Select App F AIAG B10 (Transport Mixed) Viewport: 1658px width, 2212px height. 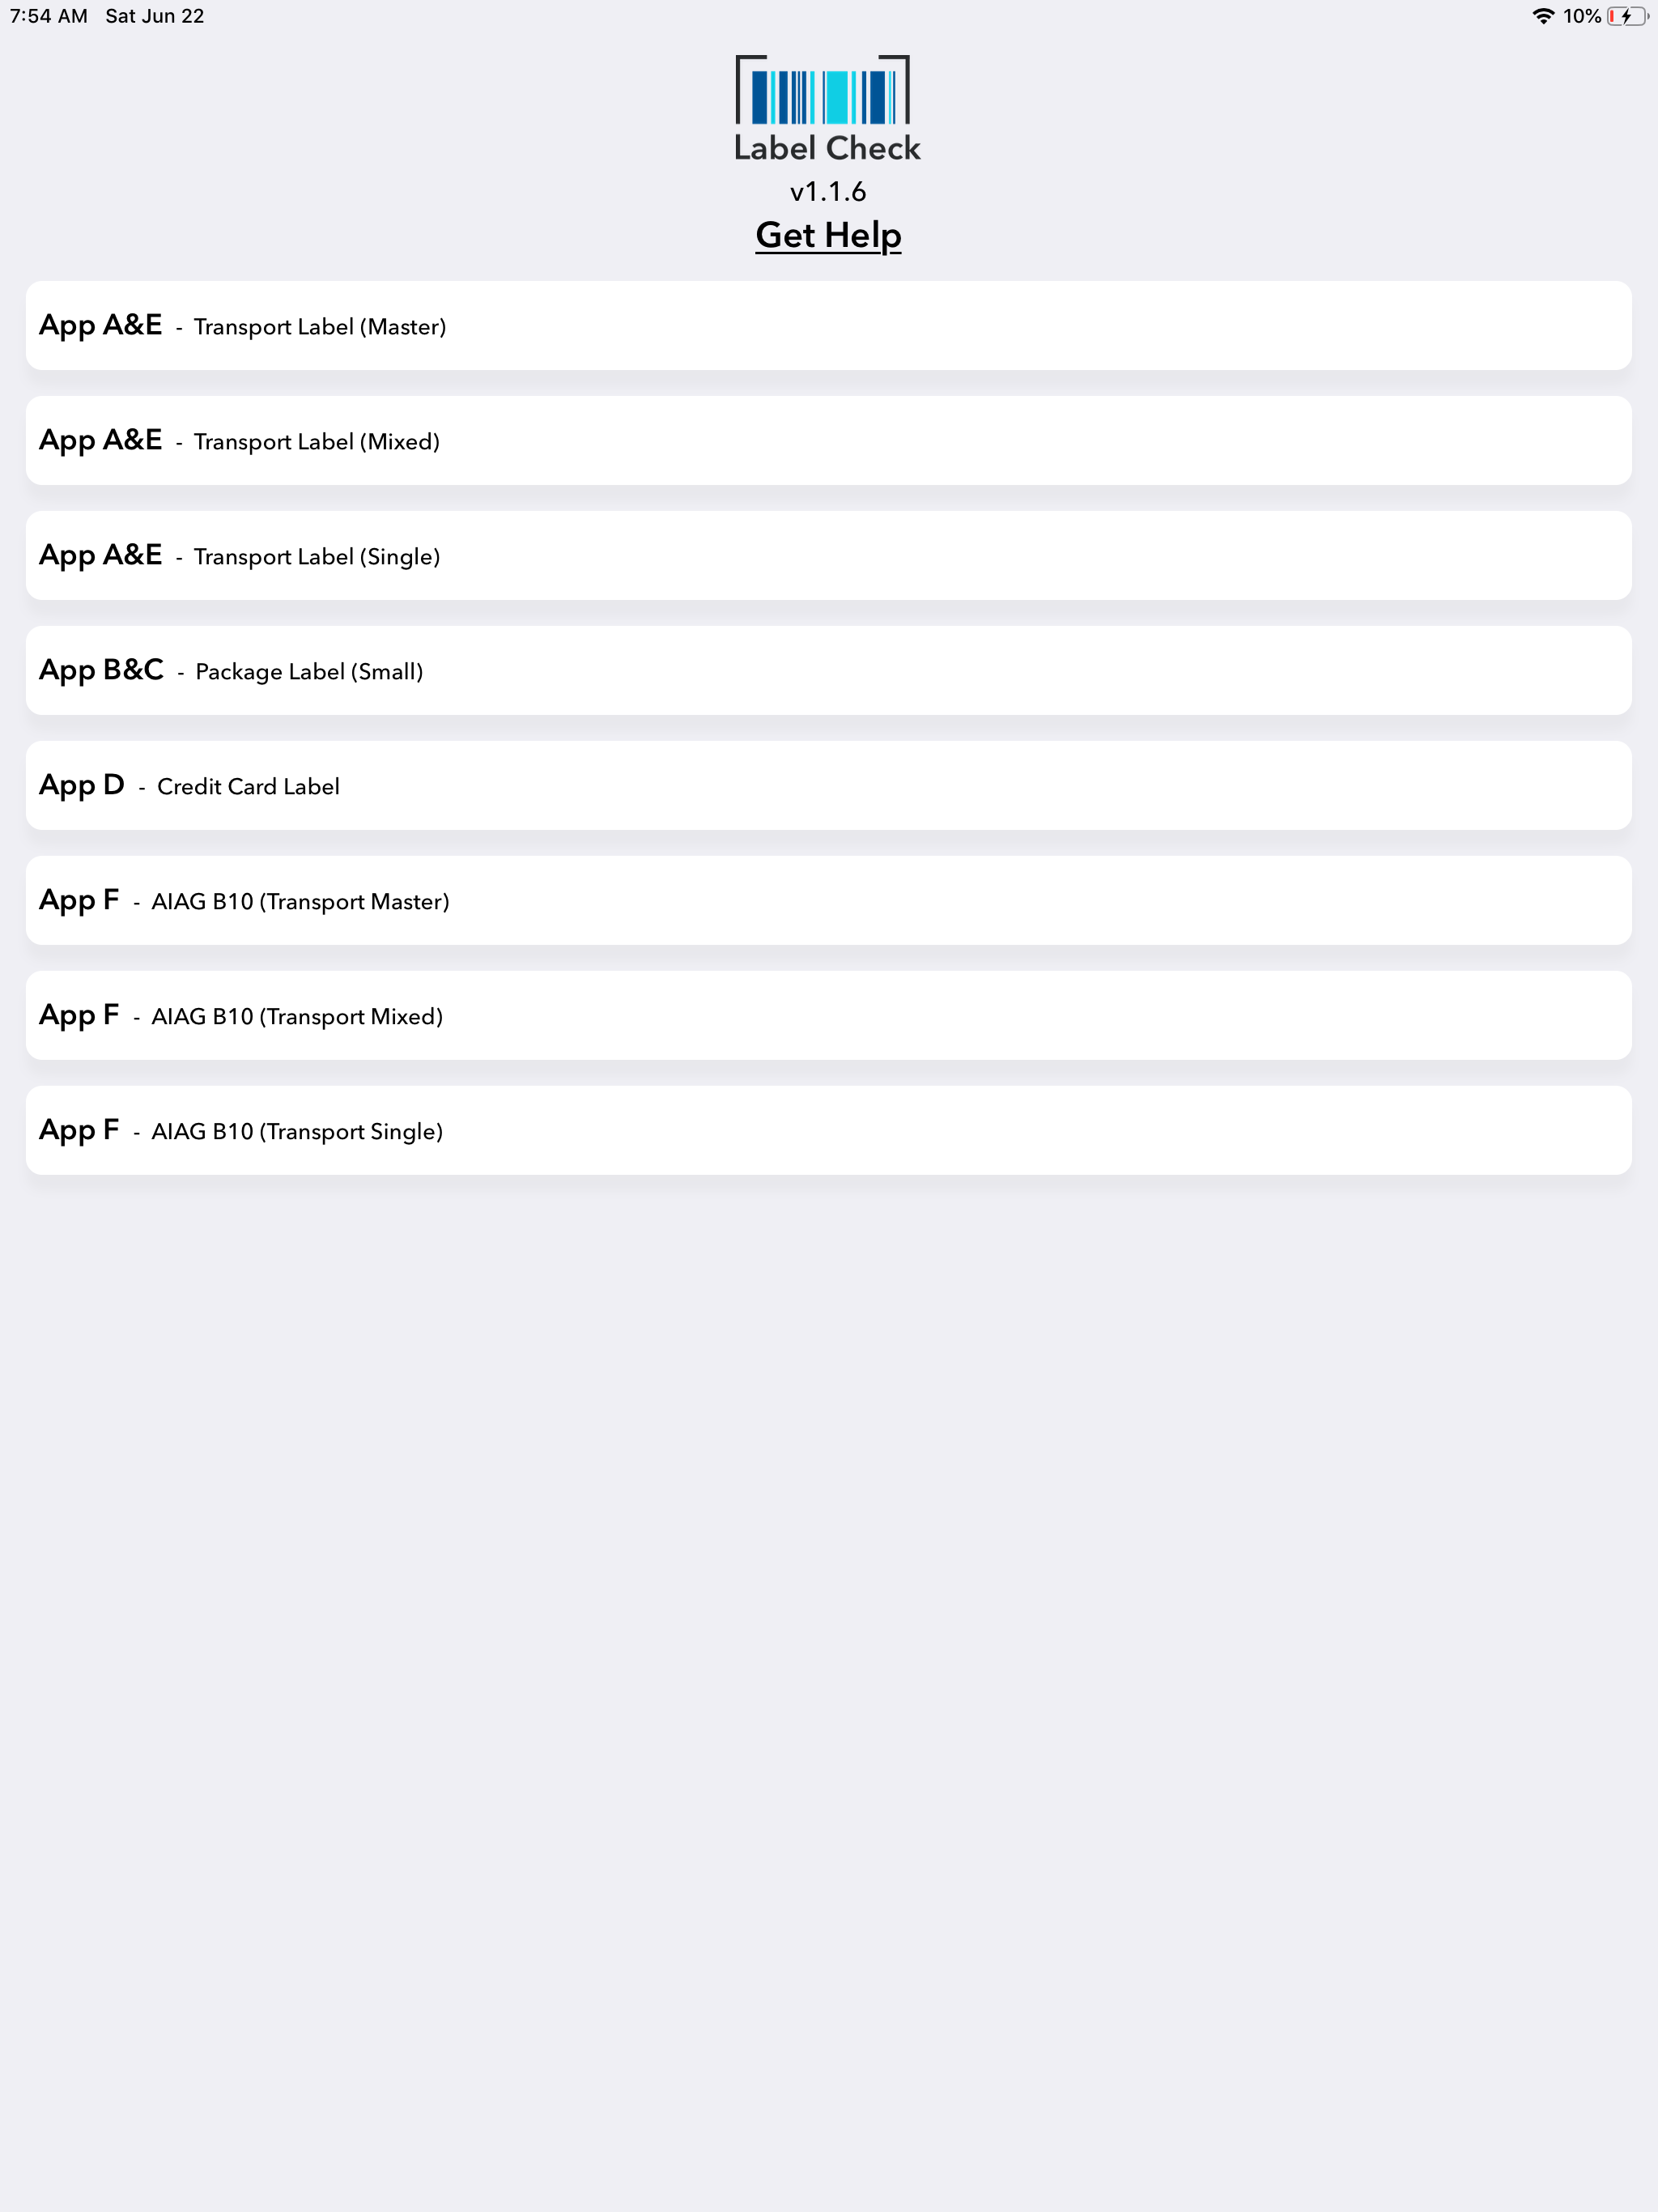(x=828, y=1016)
